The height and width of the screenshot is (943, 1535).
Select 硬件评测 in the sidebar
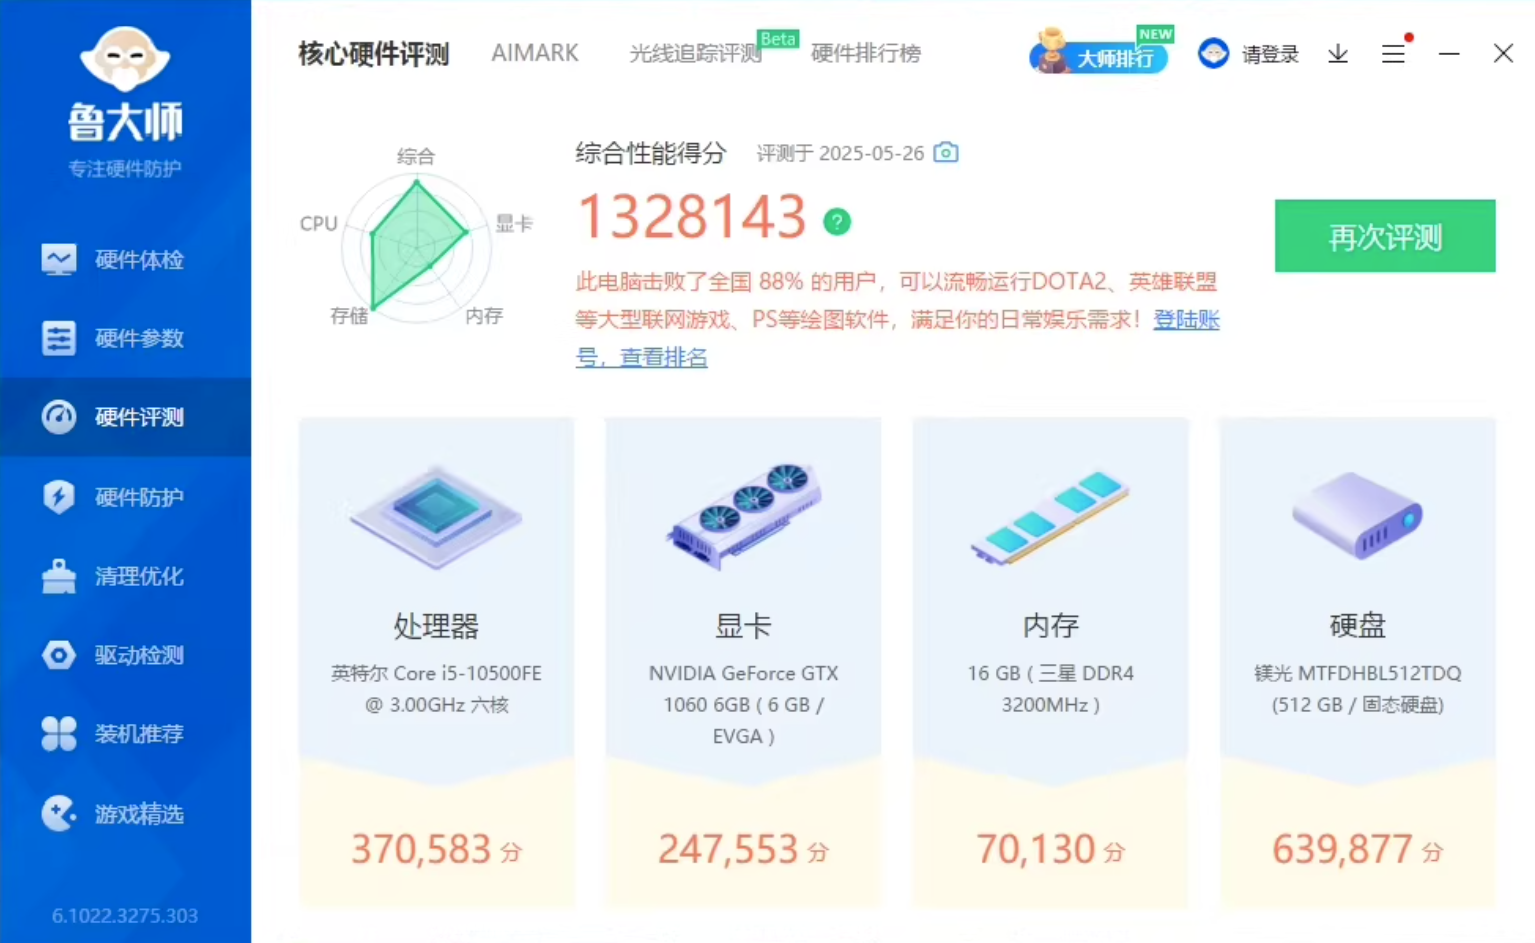coord(125,417)
